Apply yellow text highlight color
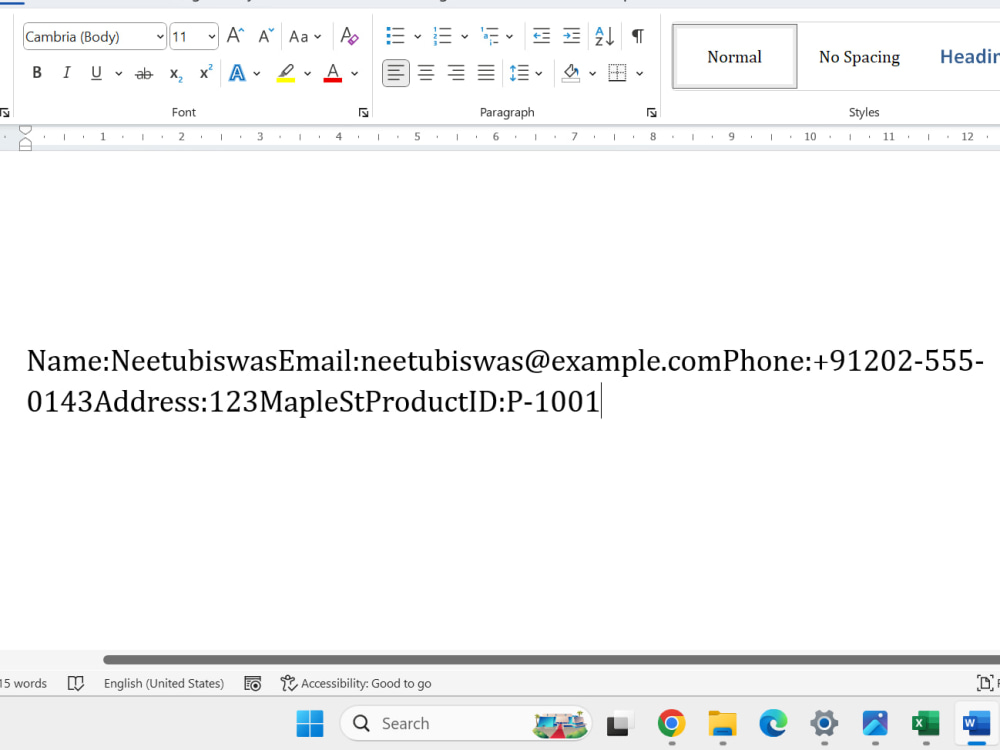The height and width of the screenshot is (750, 1000). tap(286, 73)
